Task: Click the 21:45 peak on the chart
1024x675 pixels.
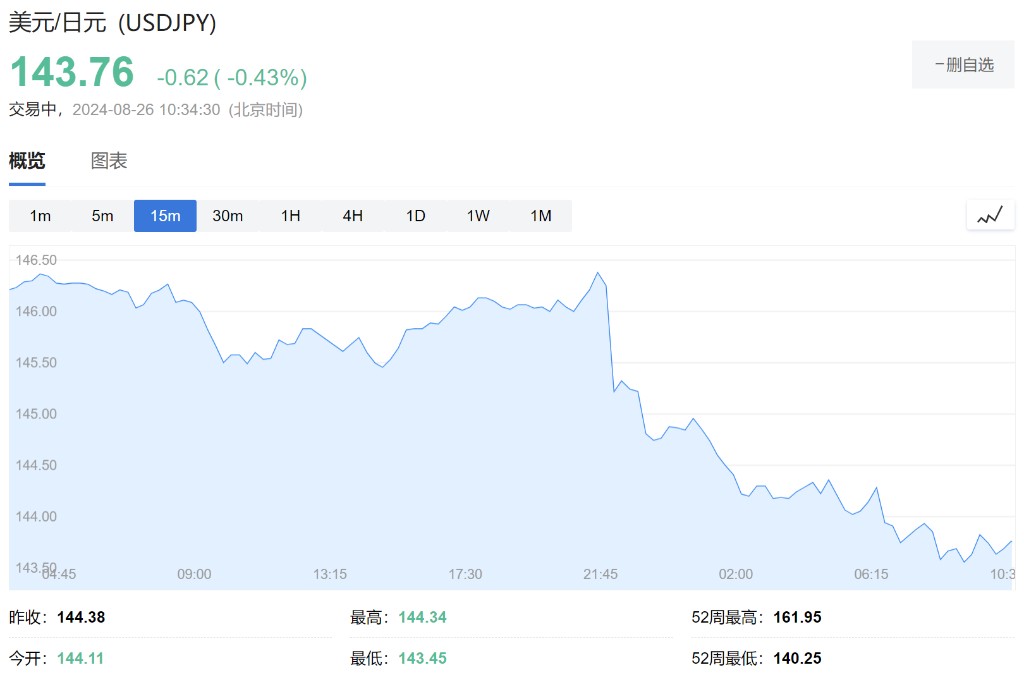Action: [598, 273]
